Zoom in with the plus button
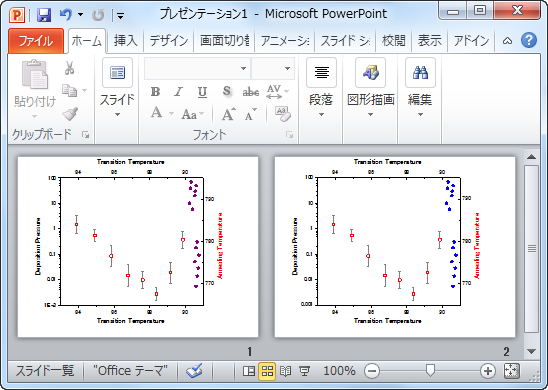The height and width of the screenshot is (390, 548). pyautogui.click(x=488, y=371)
